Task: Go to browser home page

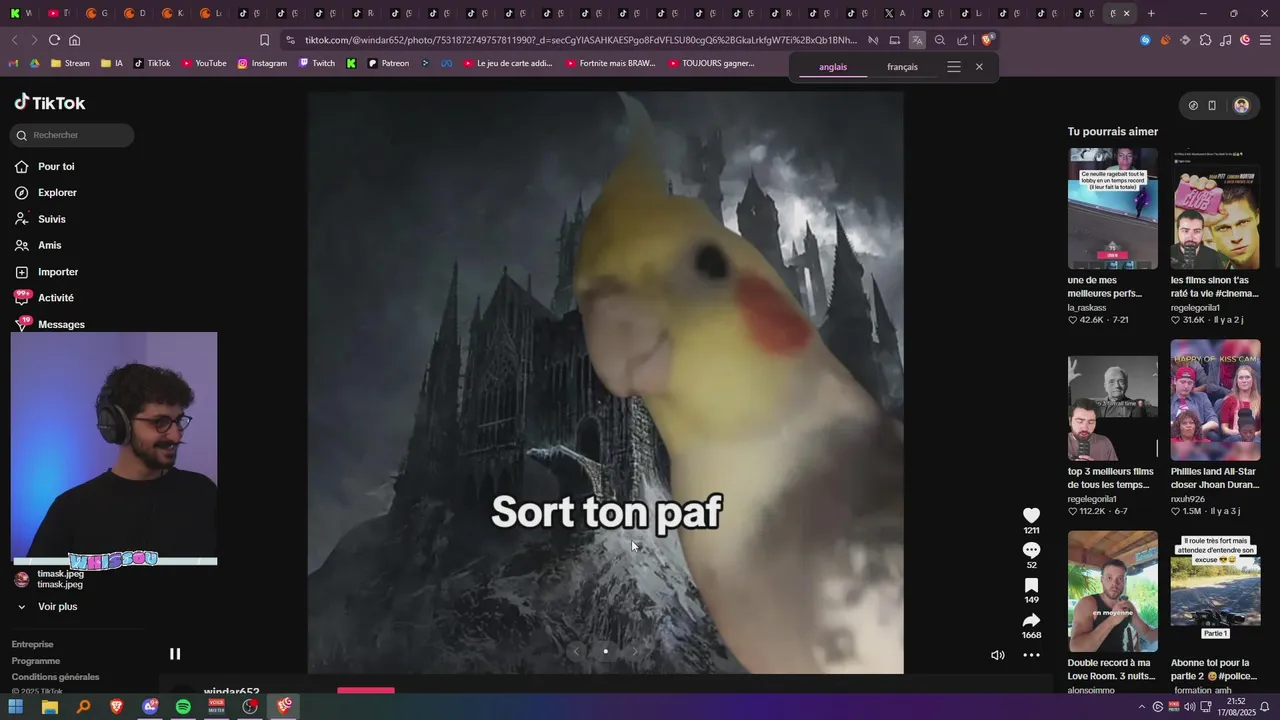Action: 75,40
